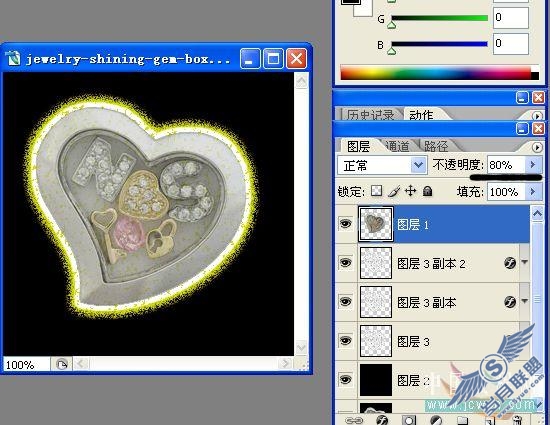Click document horizontal scroll right arrow

click(x=285, y=364)
